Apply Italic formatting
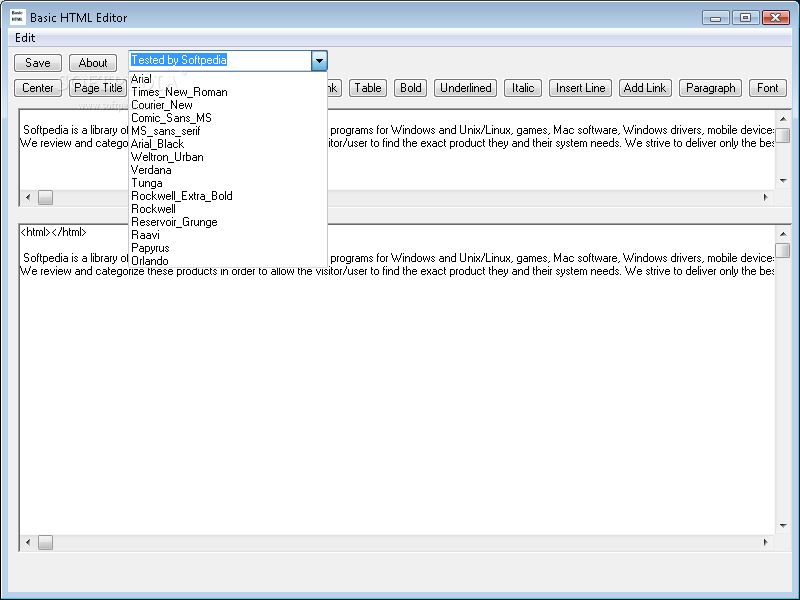800x600 pixels. (x=522, y=87)
